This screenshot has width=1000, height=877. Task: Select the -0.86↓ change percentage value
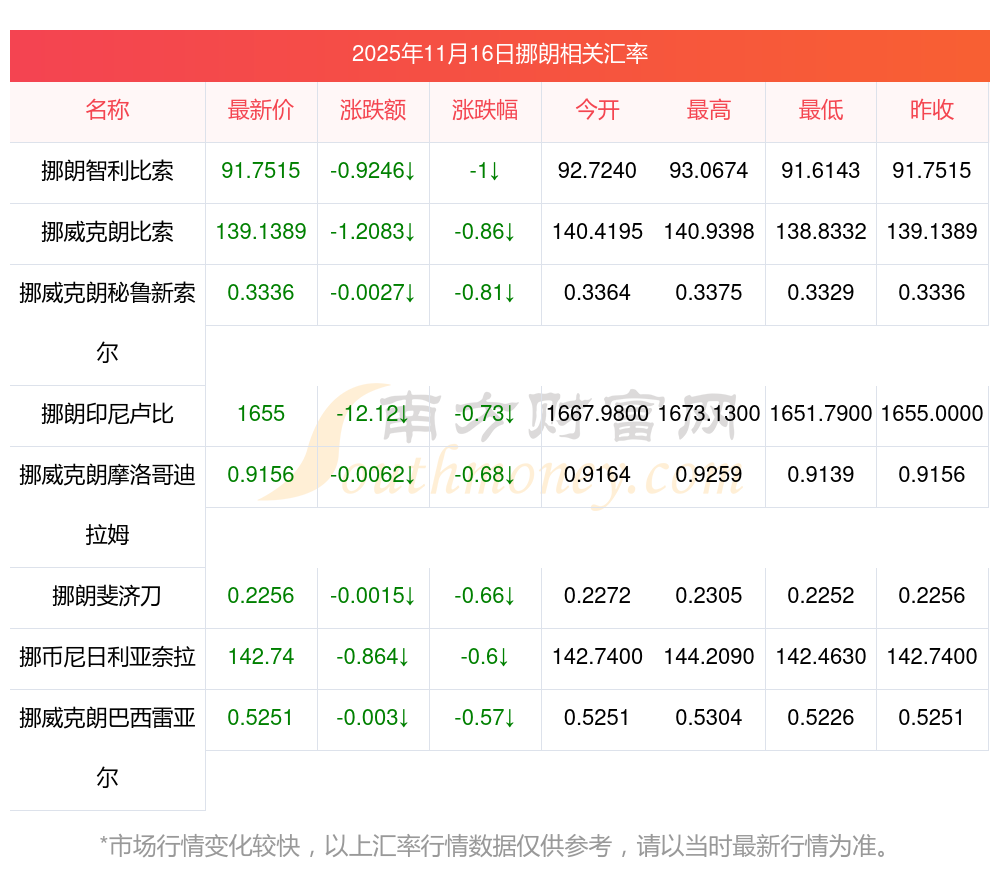click(x=485, y=232)
